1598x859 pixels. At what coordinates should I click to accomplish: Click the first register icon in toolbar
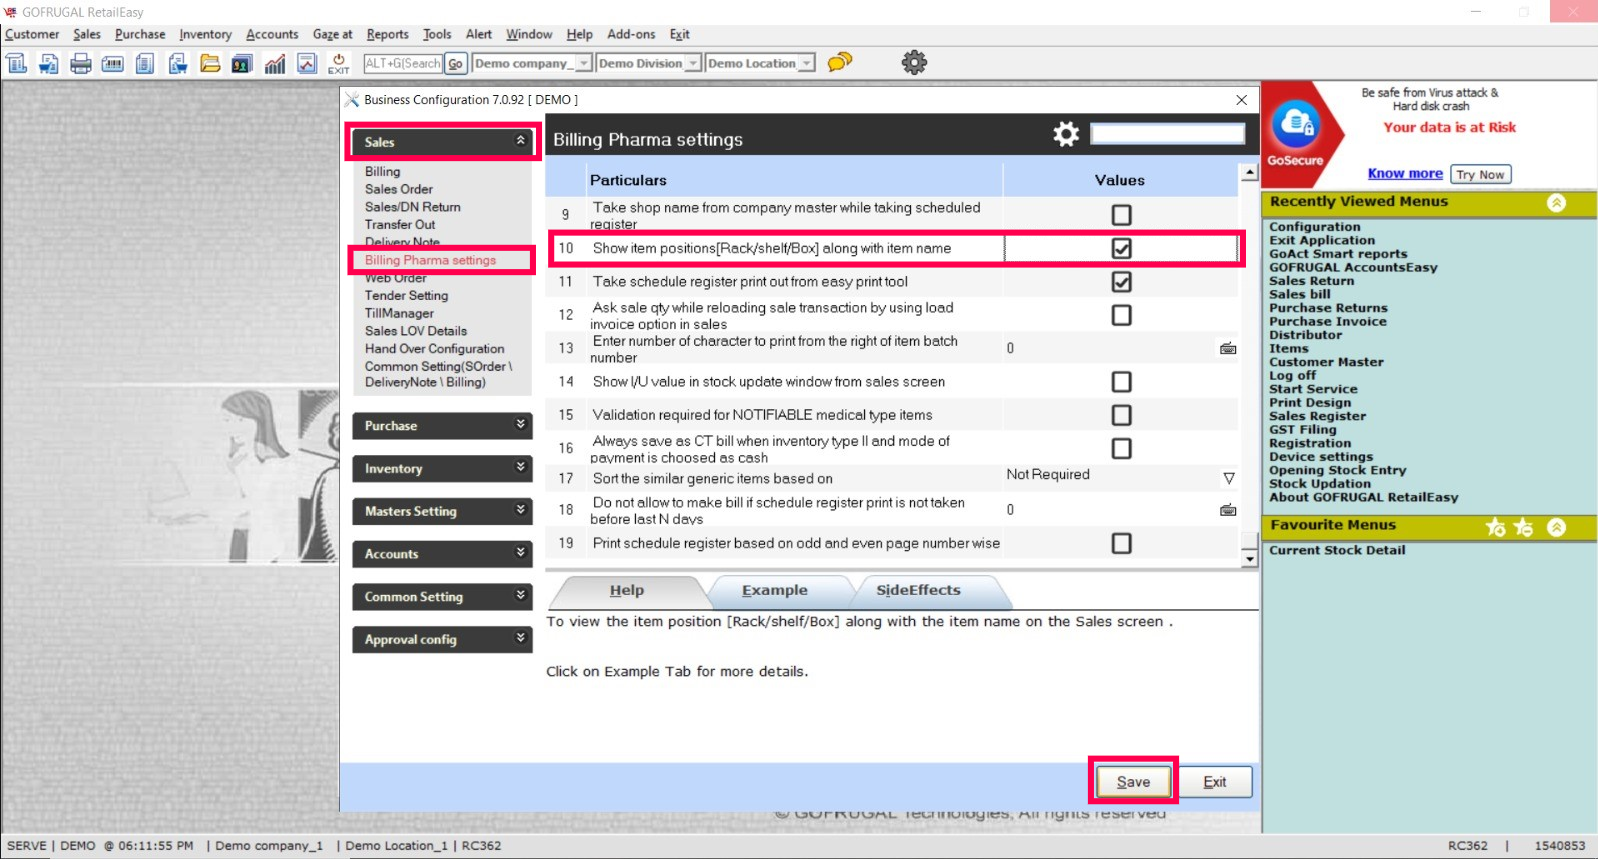coord(17,63)
